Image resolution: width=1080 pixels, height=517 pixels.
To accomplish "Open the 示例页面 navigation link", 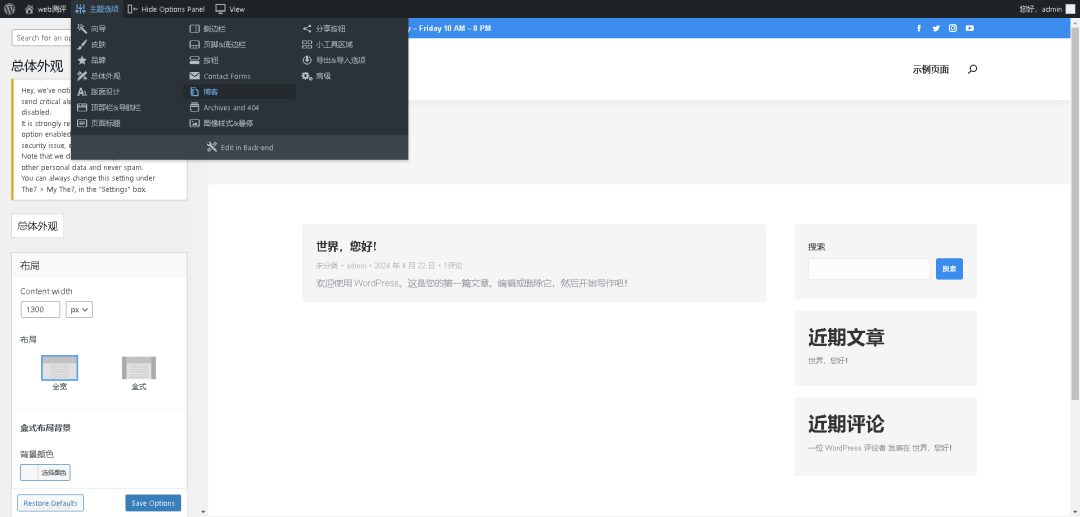I will [x=931, y=70].
